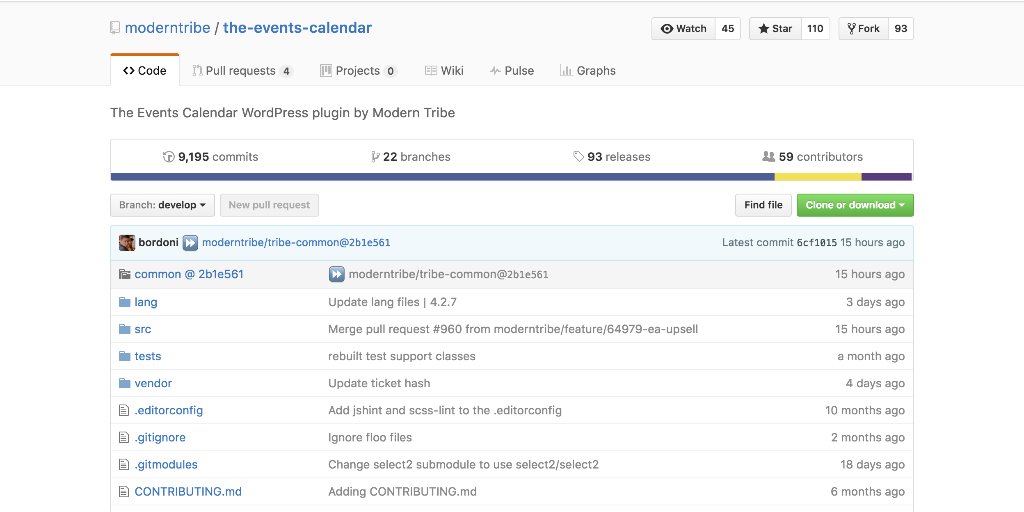The width and height of the screenshot is (1024, 512).
Task: Click the New pull request button
Action: (x=269, y=205)
